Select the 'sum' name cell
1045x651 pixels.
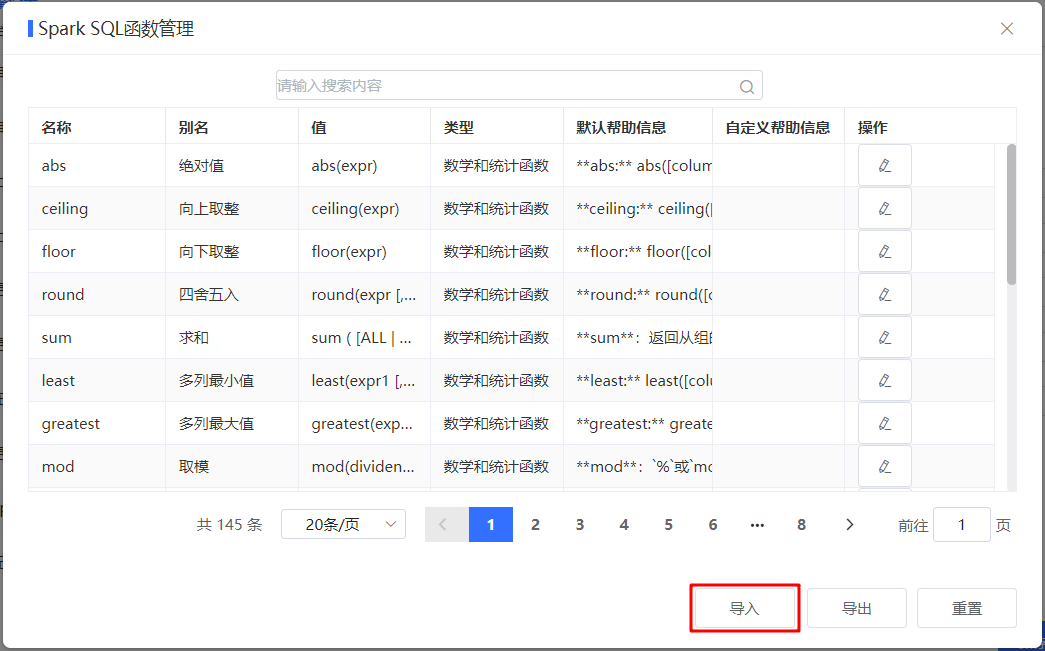coord(97,337)
